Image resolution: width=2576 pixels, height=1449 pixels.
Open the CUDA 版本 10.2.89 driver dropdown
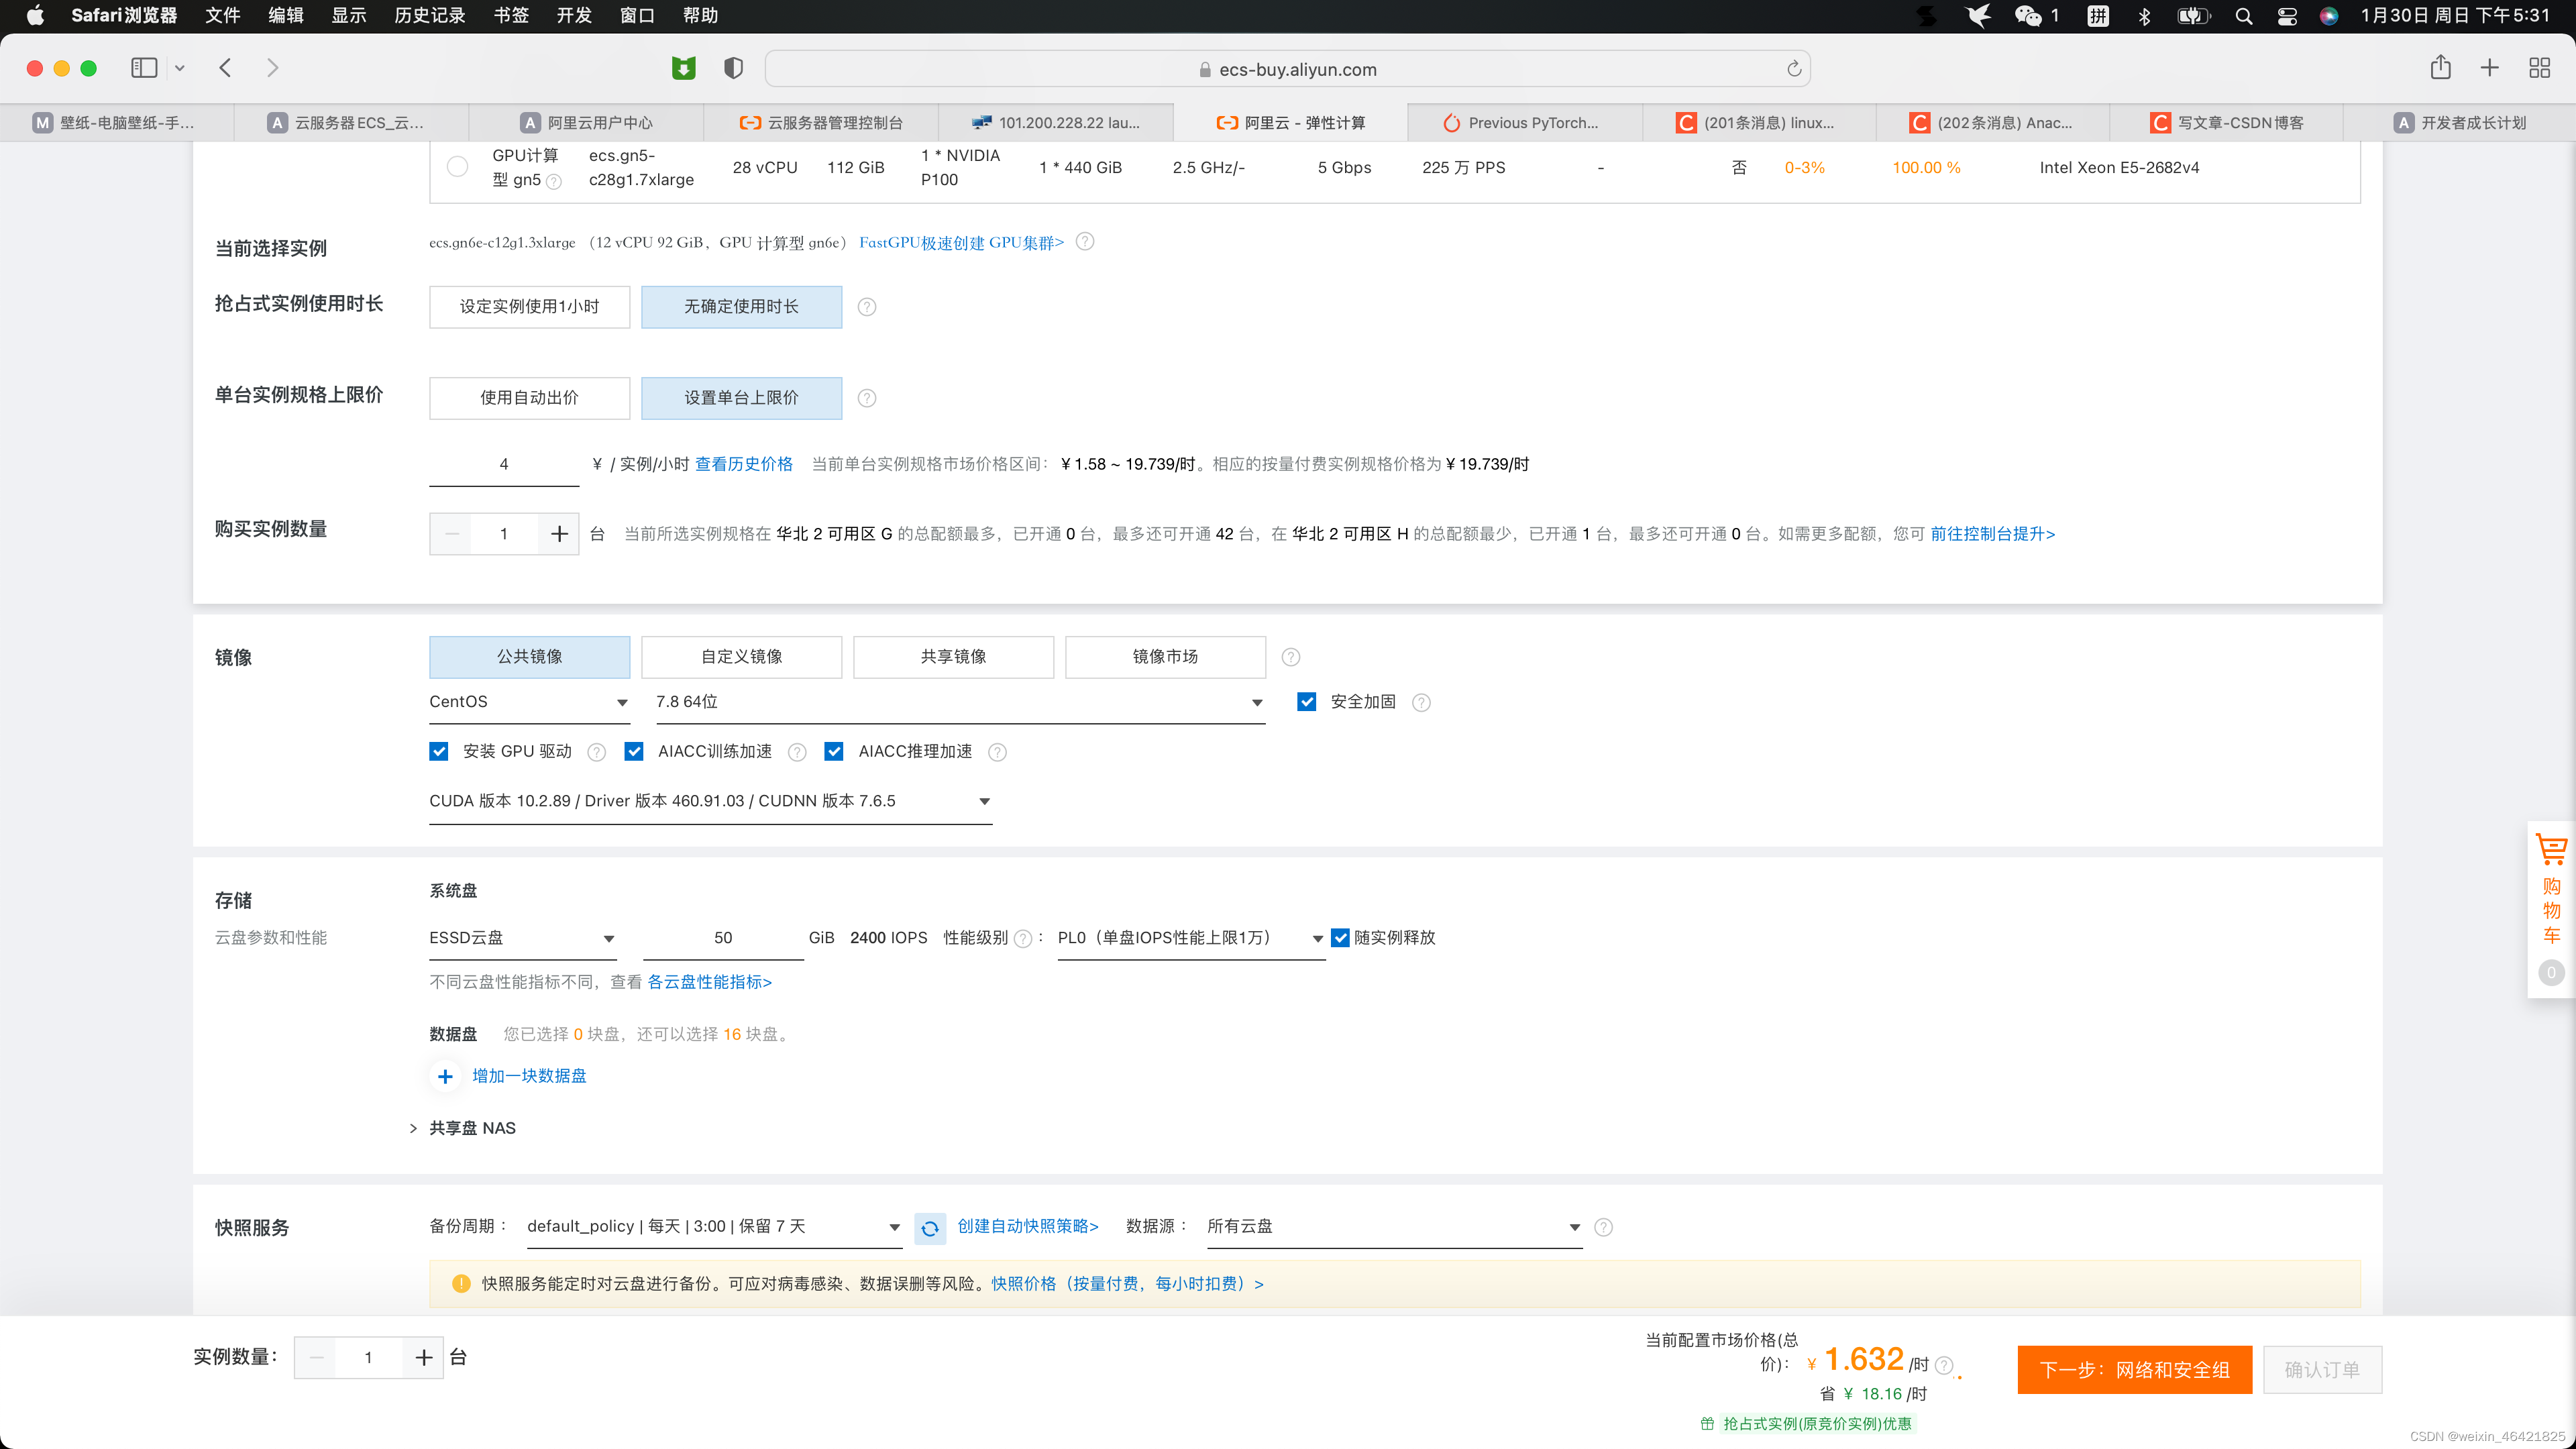pos(710,801)
